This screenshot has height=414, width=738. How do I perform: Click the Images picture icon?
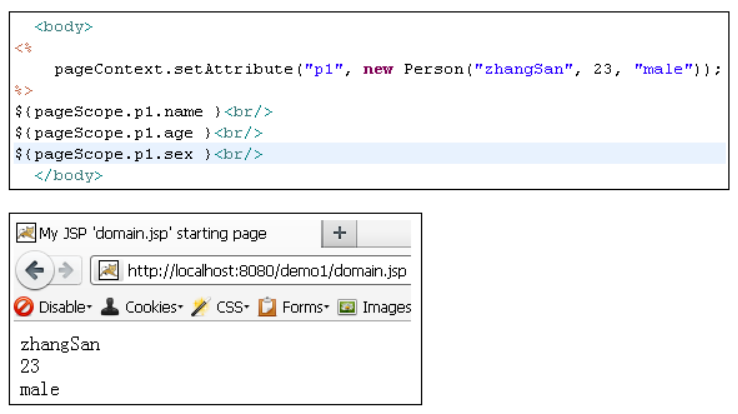[x=347, y=307]
